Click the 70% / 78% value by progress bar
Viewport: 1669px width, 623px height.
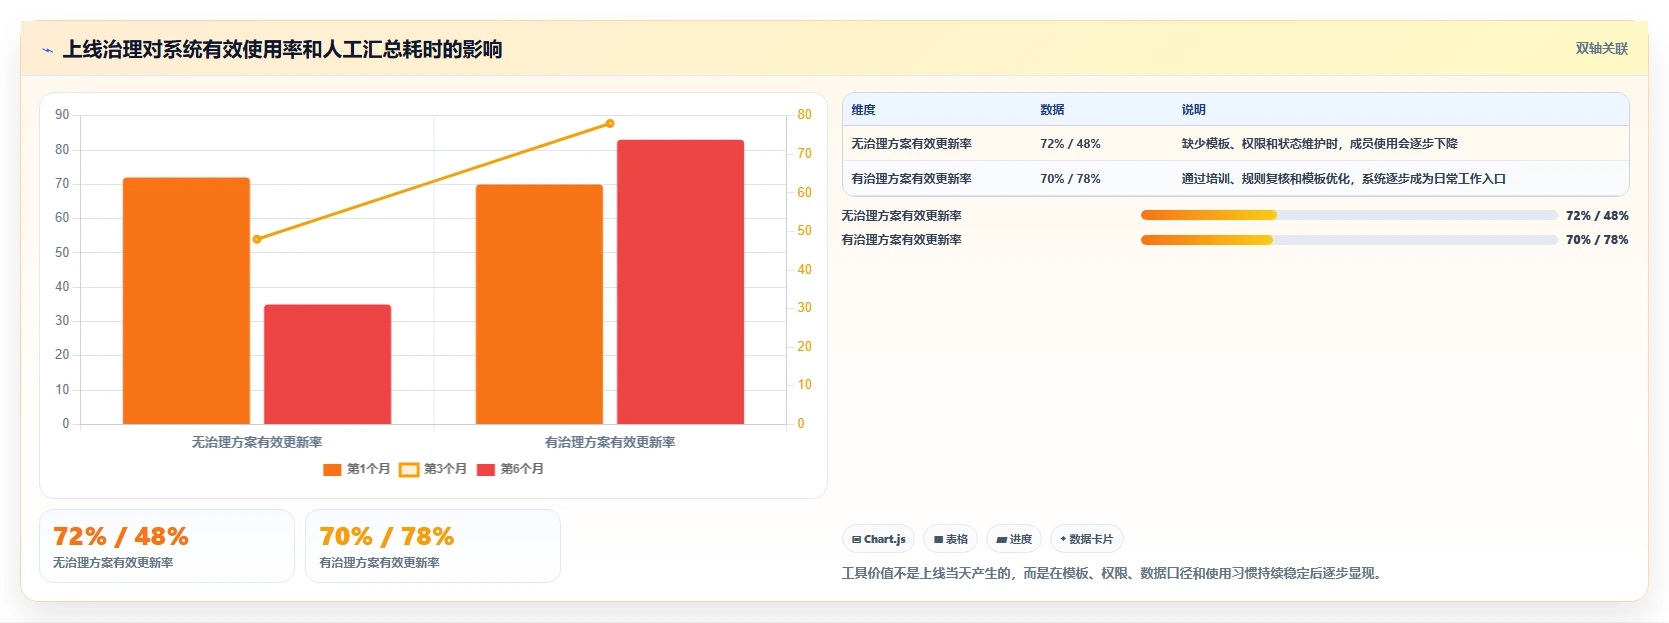point(1597,240)
